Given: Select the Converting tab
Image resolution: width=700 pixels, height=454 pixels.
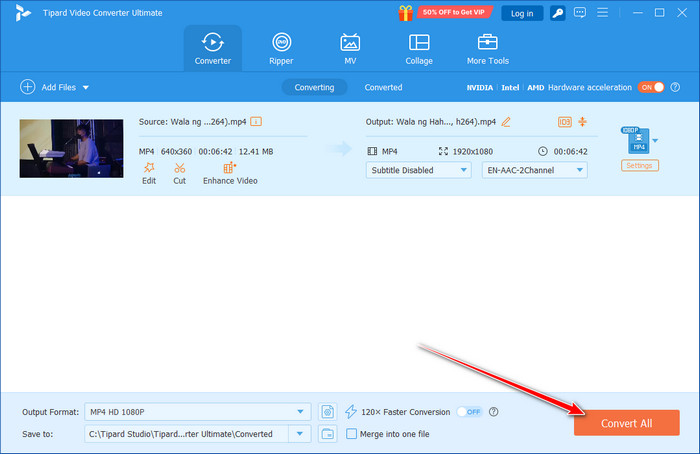Looking at the screenshot, I should coord(314,87).
